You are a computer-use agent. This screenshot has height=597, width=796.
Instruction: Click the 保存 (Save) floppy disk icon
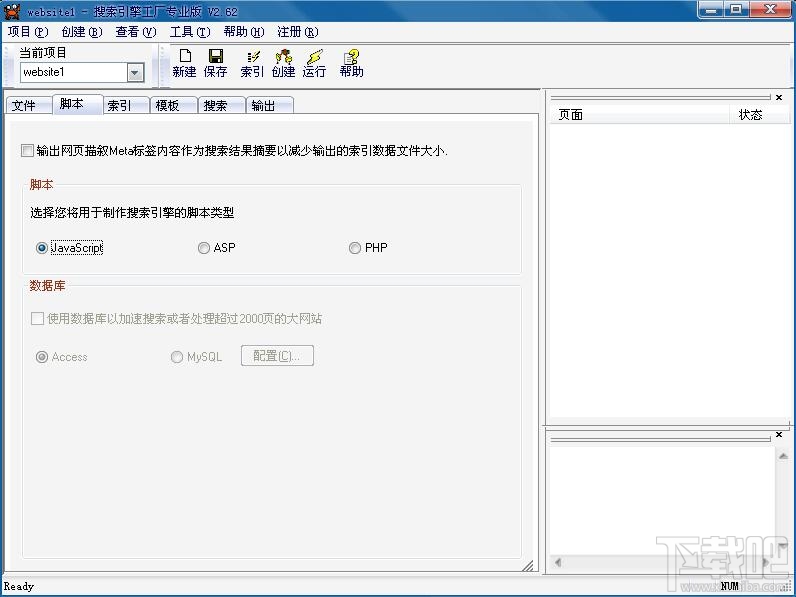pos(215,63)
